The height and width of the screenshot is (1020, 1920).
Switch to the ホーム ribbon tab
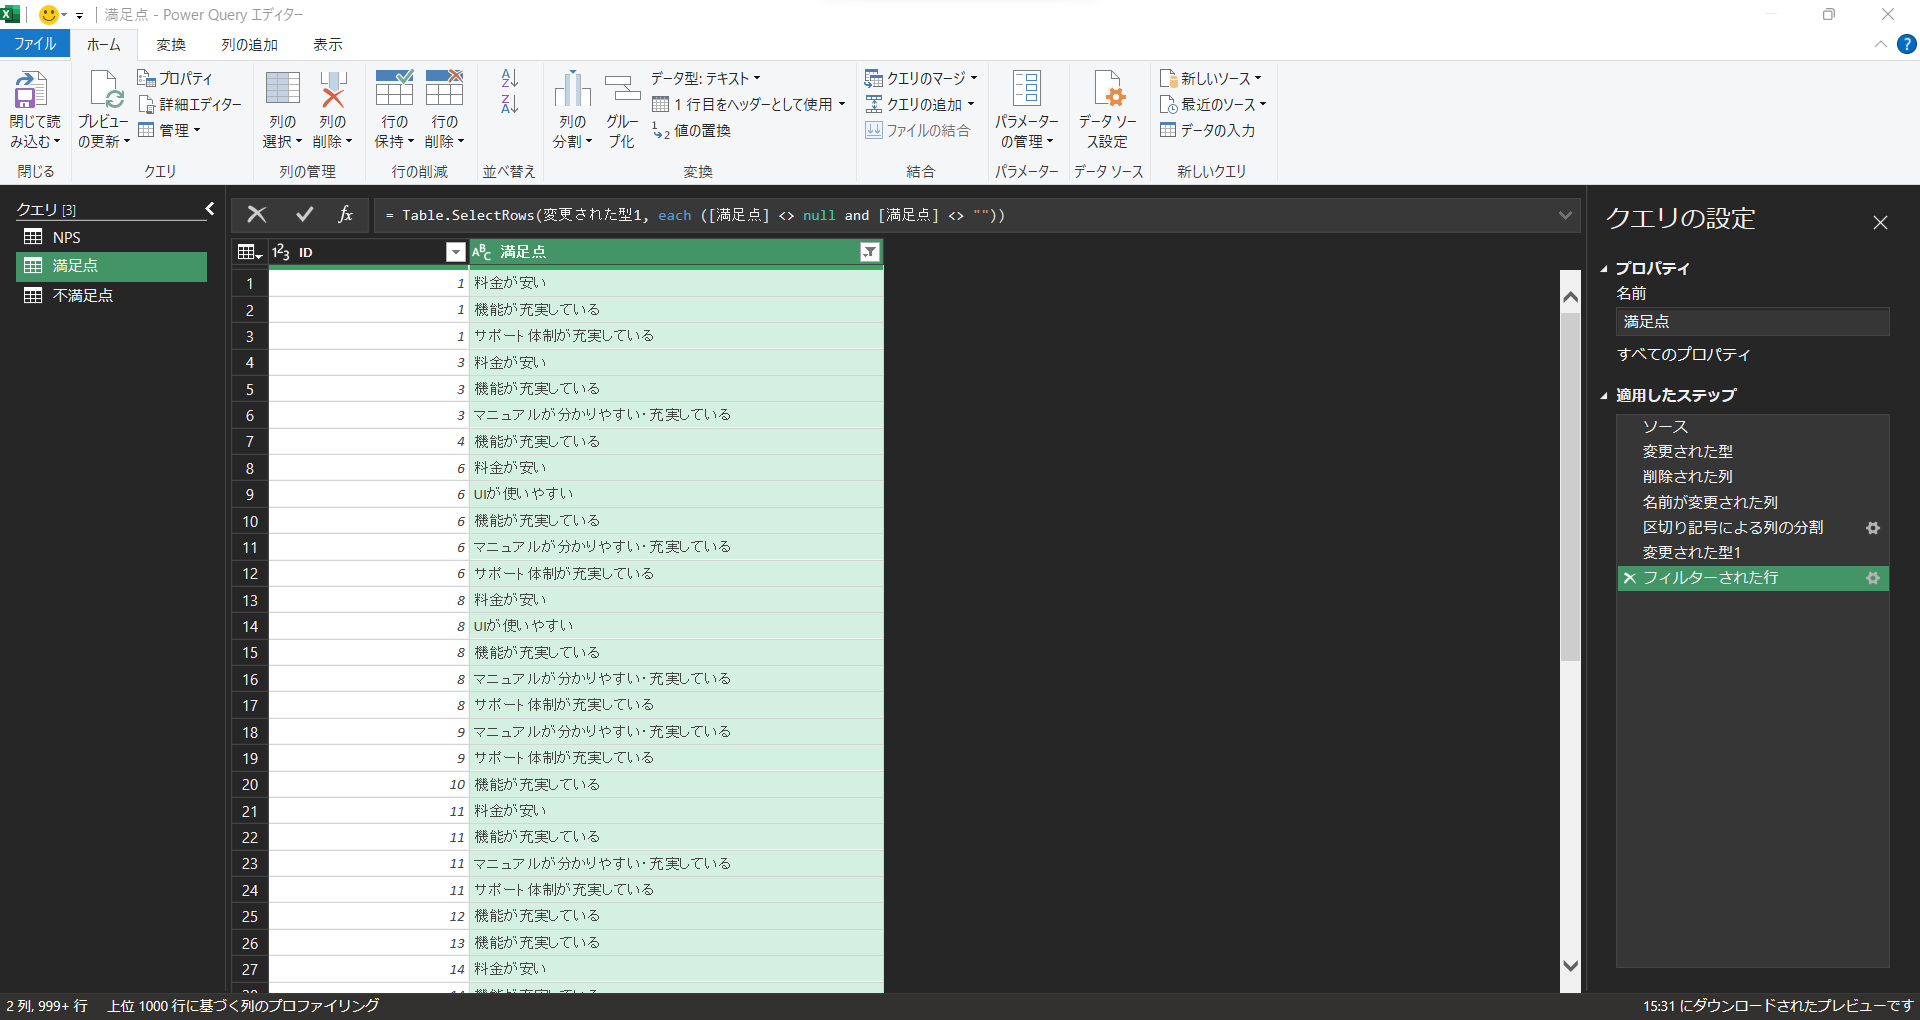coord(103,44)
